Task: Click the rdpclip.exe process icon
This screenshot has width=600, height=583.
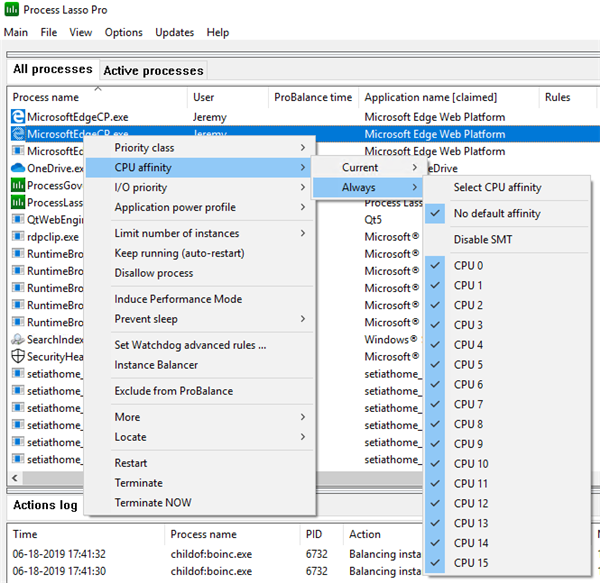Action: (18, 237)
